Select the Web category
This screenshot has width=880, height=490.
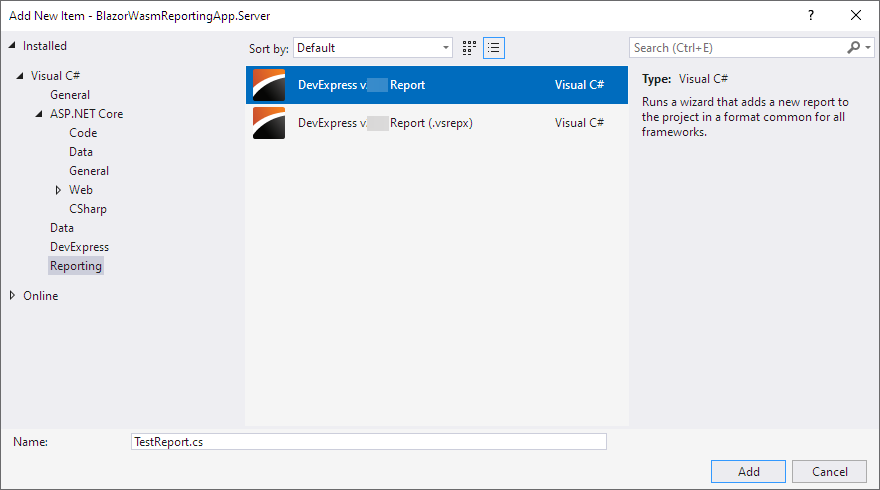pyautogui.click(x=81, y=190)
